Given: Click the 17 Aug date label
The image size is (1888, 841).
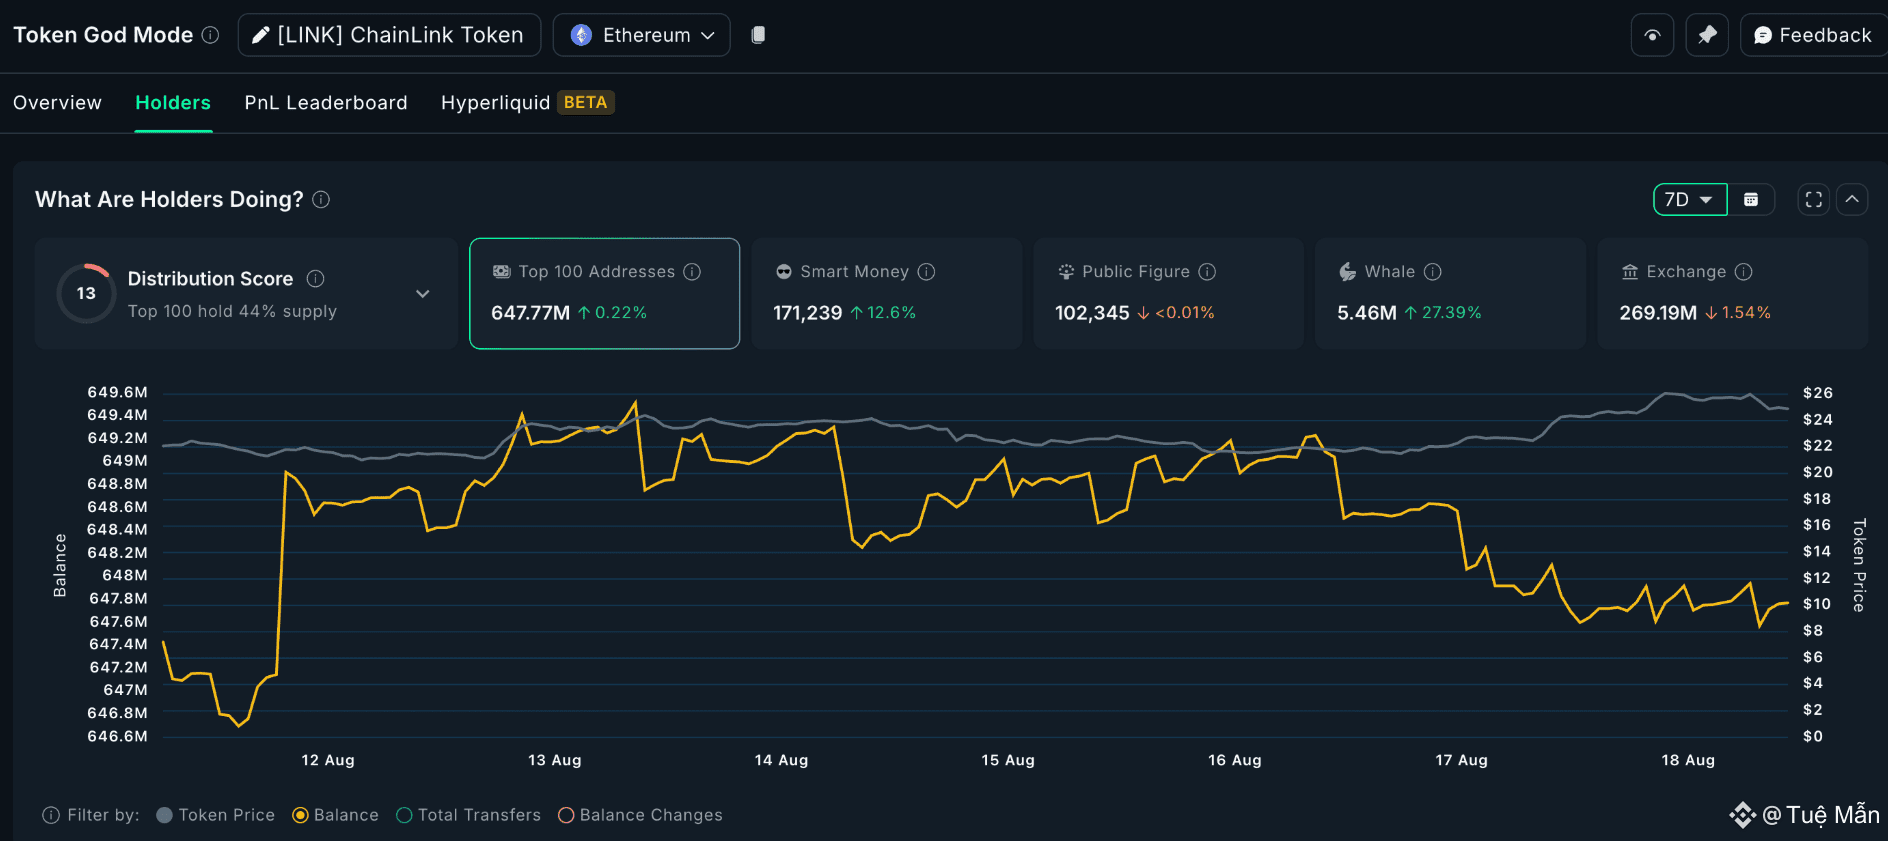Looking at the screenshot, I should [1461, 760].
